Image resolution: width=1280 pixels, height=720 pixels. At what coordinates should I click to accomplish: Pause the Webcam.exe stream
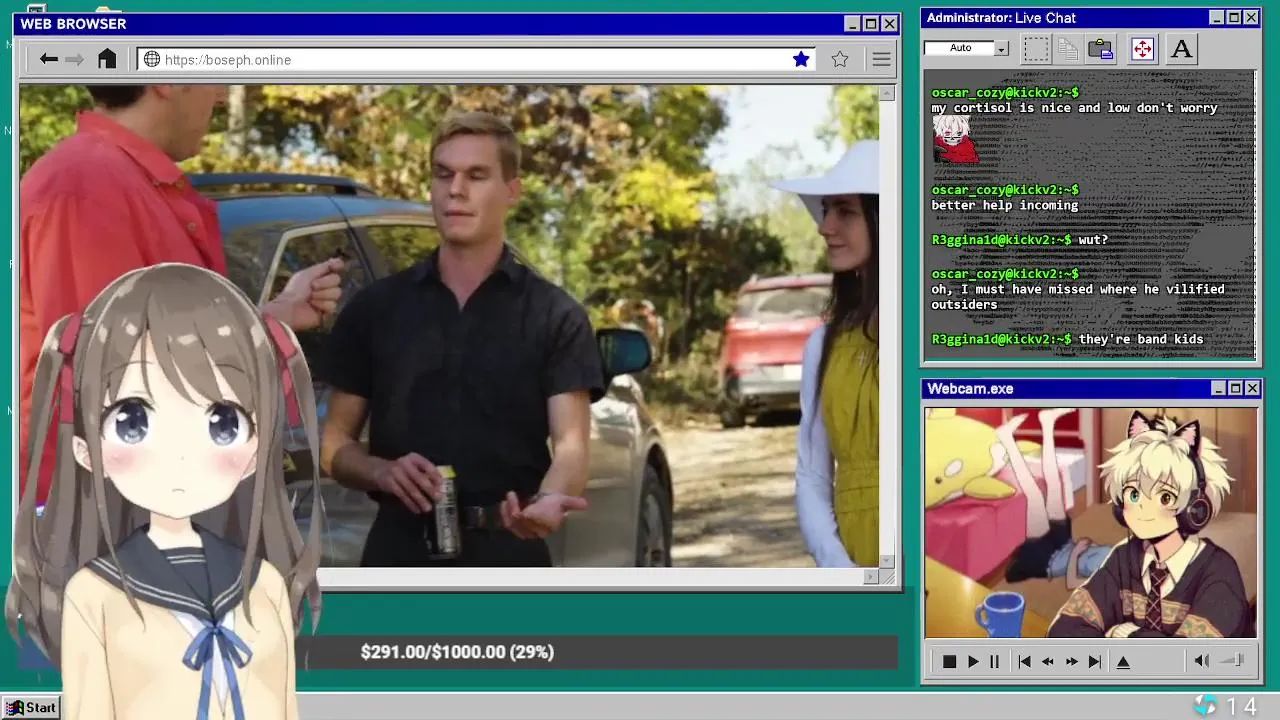994,661
